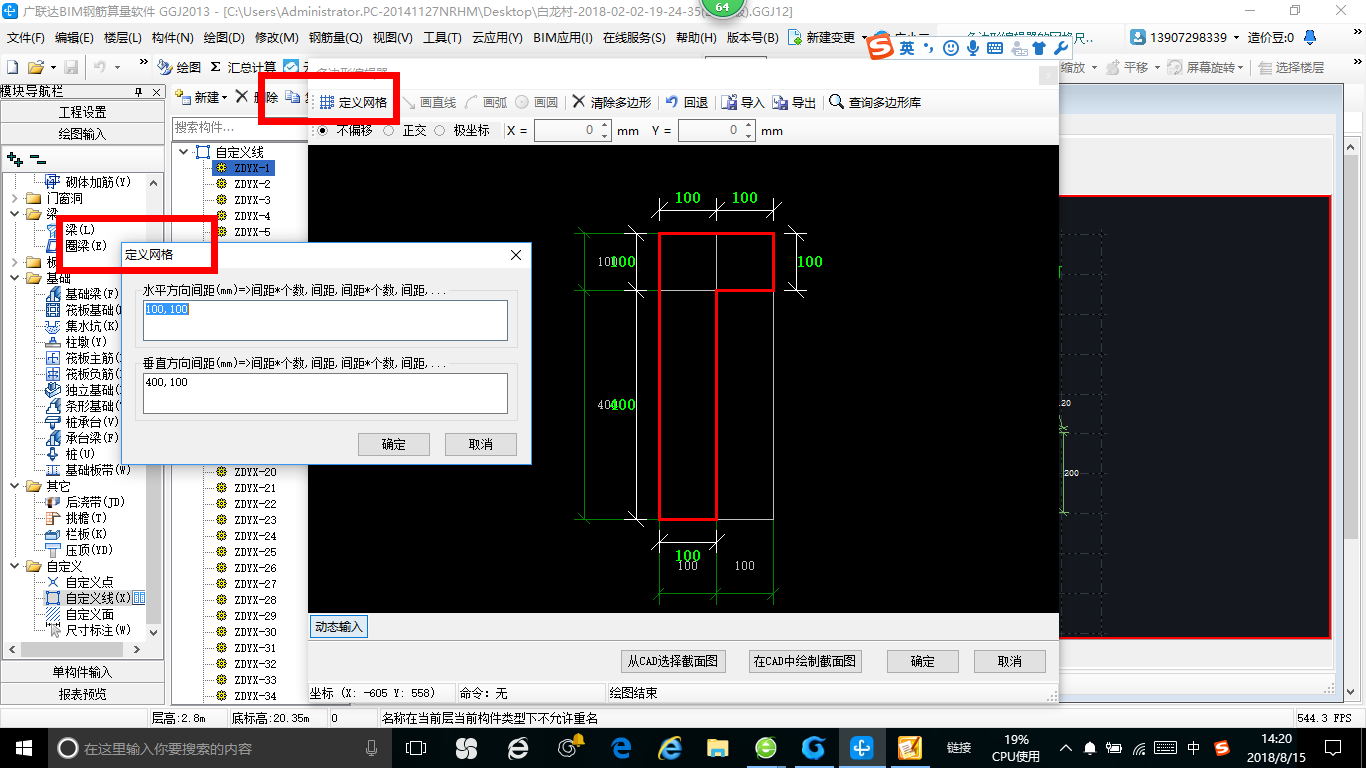1366x768 pixels.
Task: Toggle the 动态输入 button
Action: [x=339, y=627]
